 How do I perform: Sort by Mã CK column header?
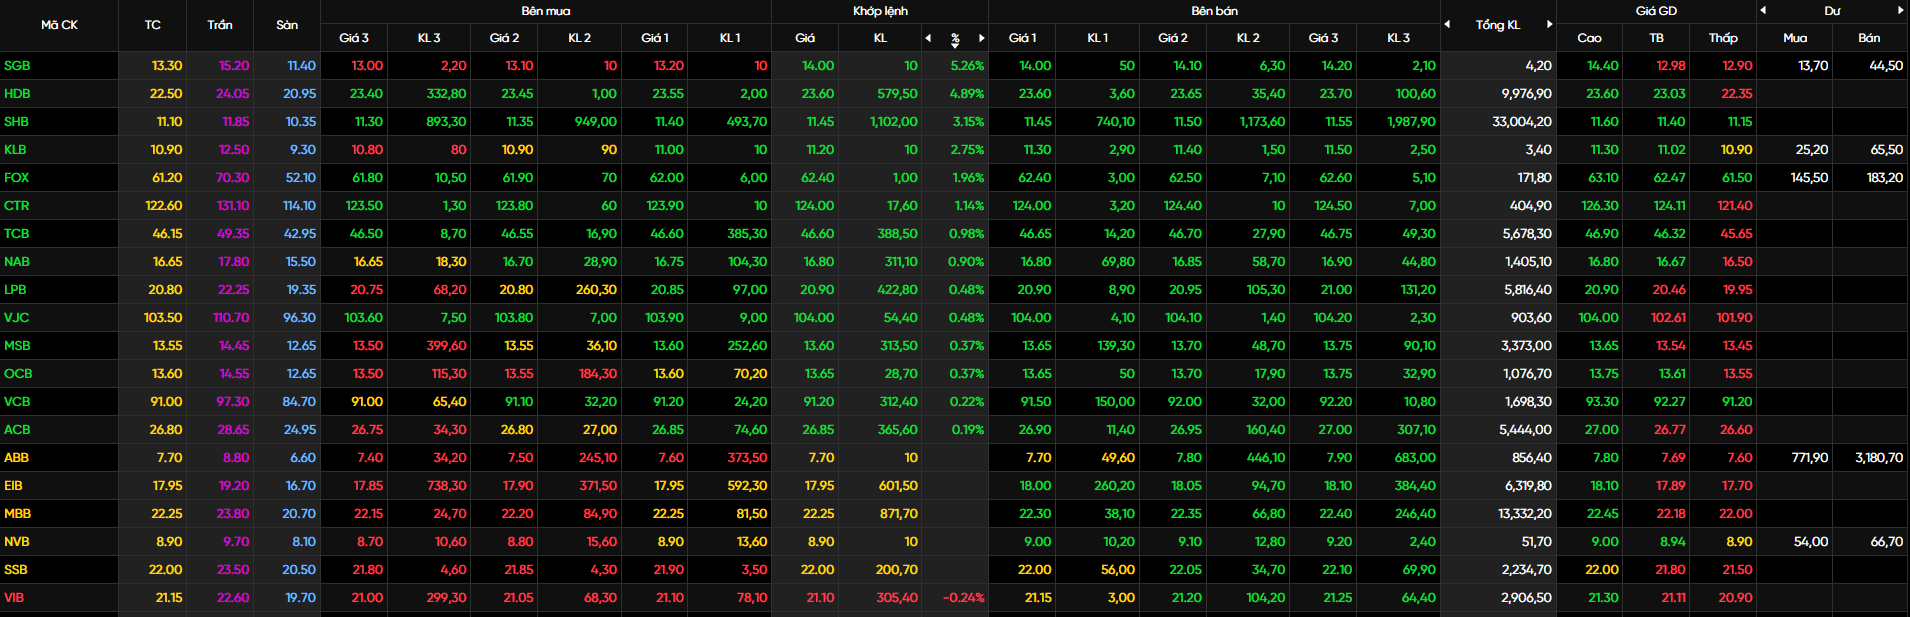(59, 25)
